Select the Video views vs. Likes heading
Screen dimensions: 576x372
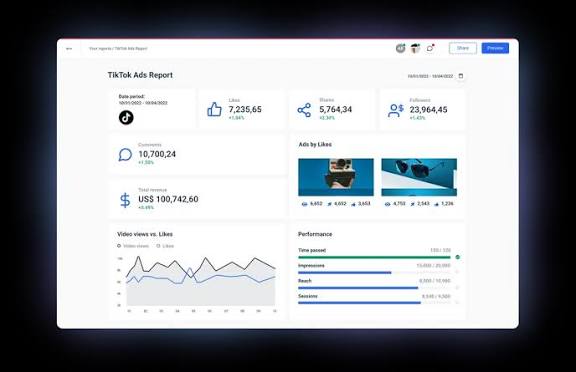click(x=145, y=234)
